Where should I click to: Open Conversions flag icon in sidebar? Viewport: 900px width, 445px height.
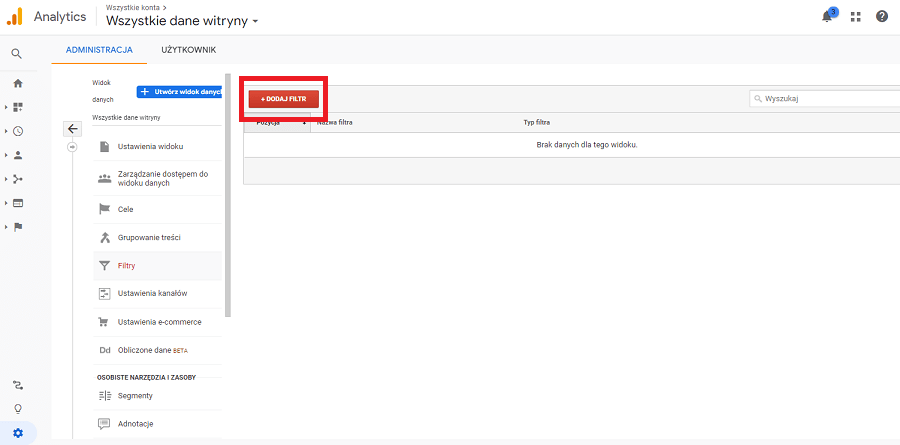[18, 227]
